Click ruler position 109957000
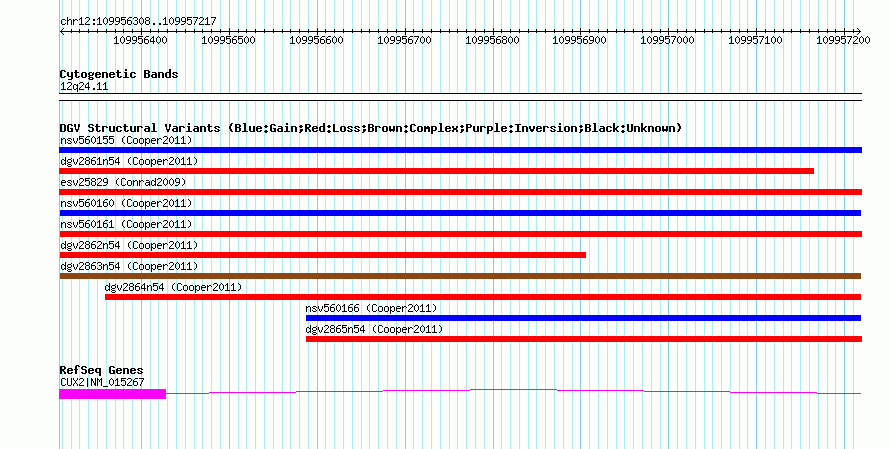Screen dimensions: 890x449 tap(668, 40)
